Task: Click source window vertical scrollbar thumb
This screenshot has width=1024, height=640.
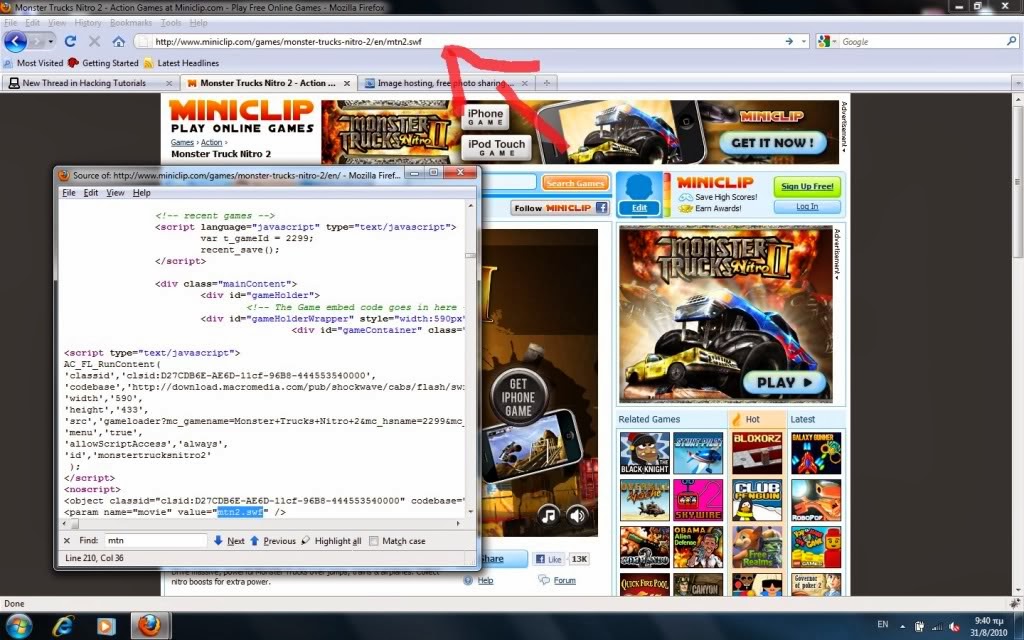Action: (470, 256)
